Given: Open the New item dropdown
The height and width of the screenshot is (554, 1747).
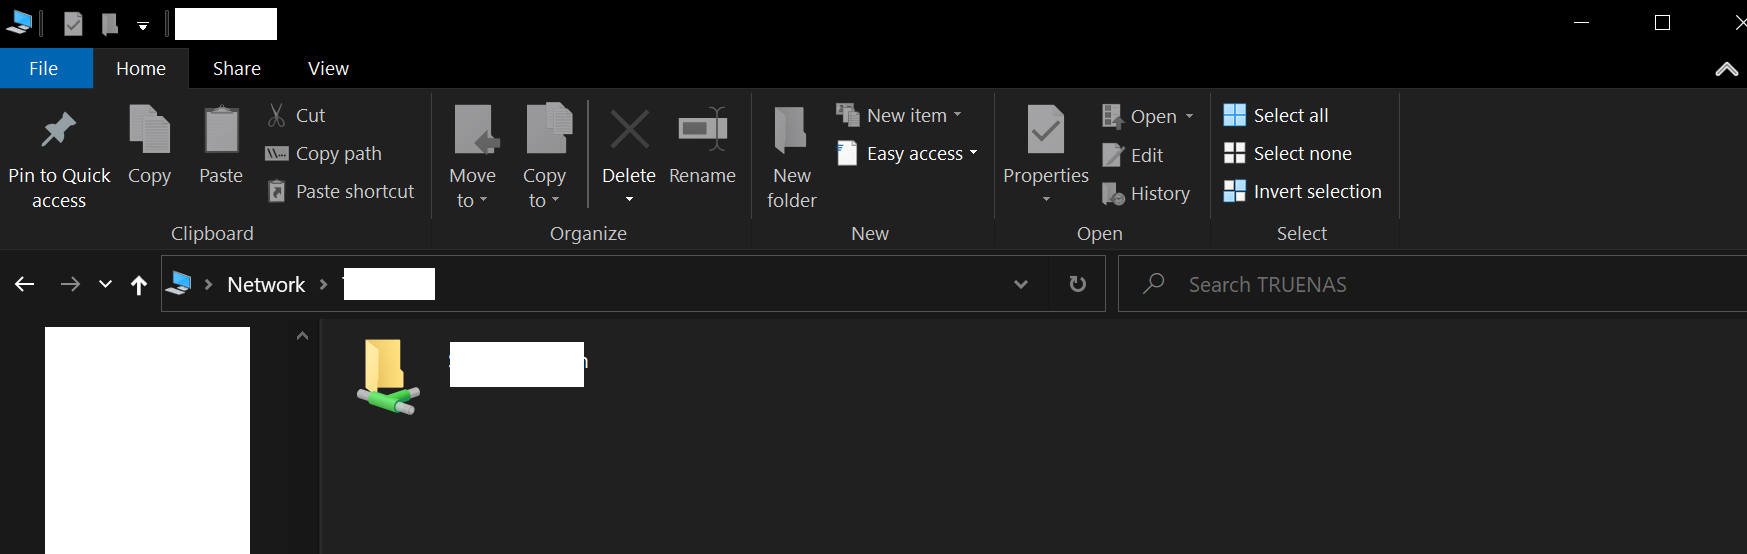Looking at the screenshot, I should coord(900,116).
